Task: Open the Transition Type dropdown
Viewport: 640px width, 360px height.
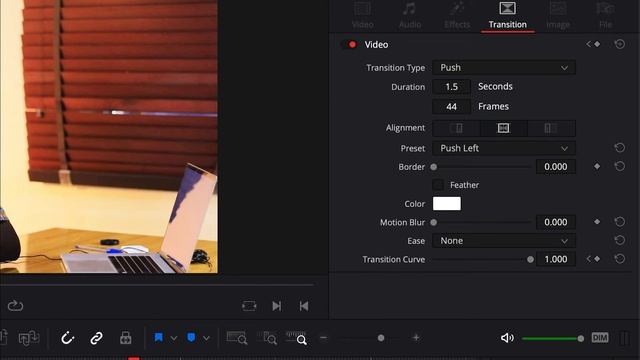Action: 504,67
